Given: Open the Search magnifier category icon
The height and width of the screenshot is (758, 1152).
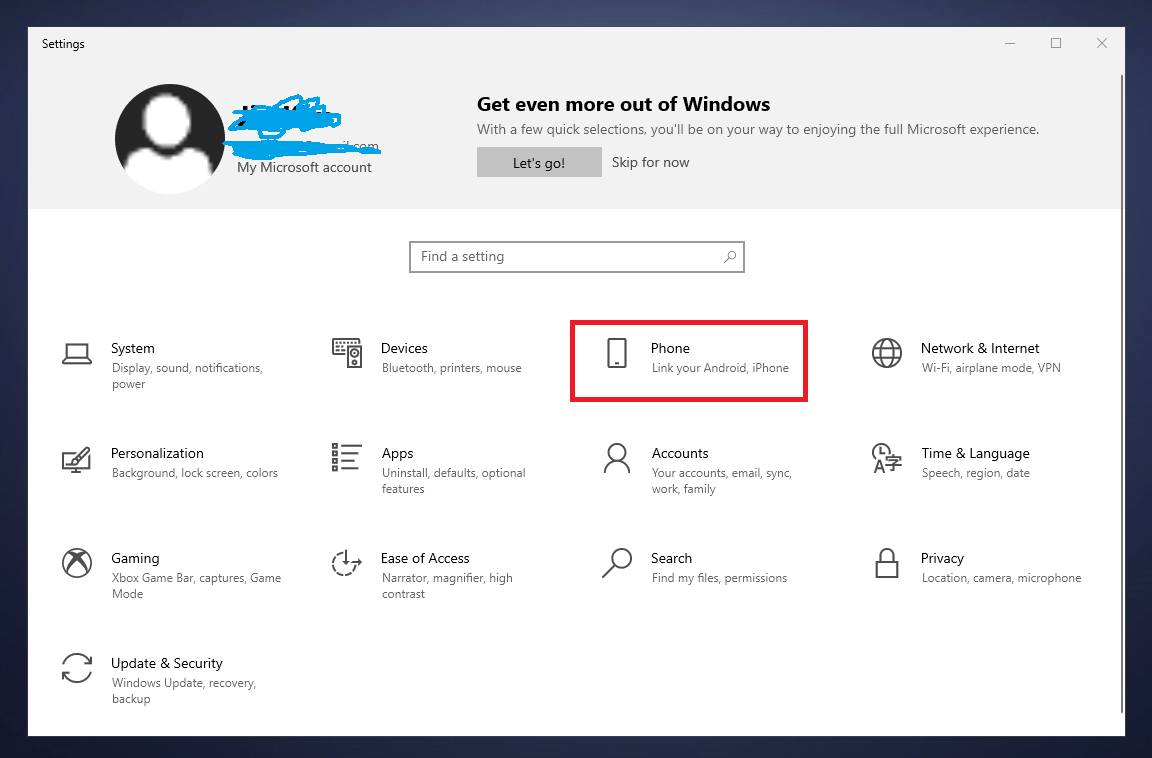Looking at the screenshot, I should click(x=617, y=563).
